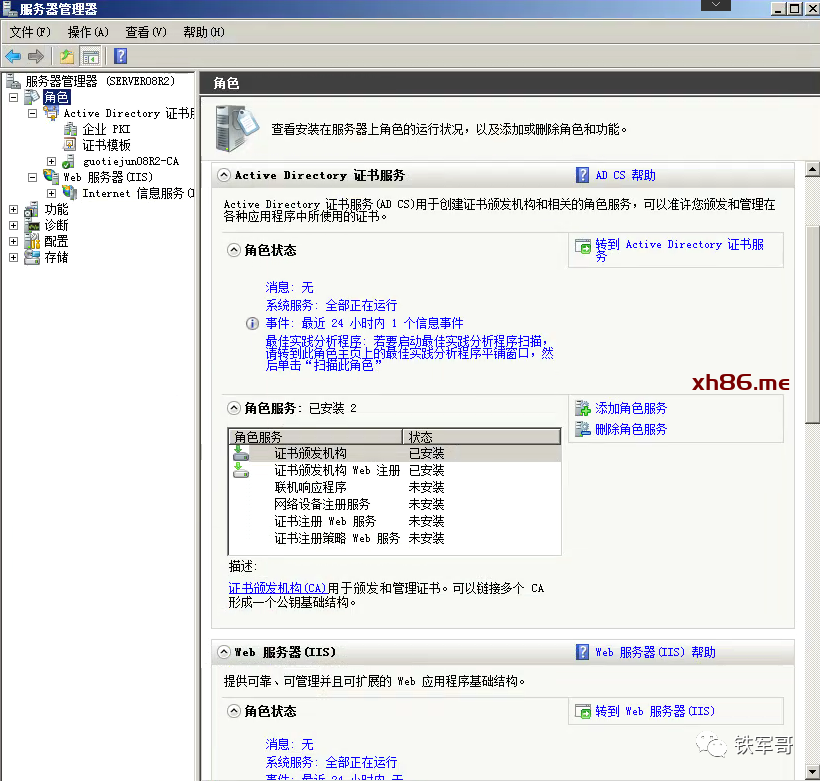Click the 添加角色服务 link
The width and height of the screenshot is (820, 781).
(x=631, y=408)
